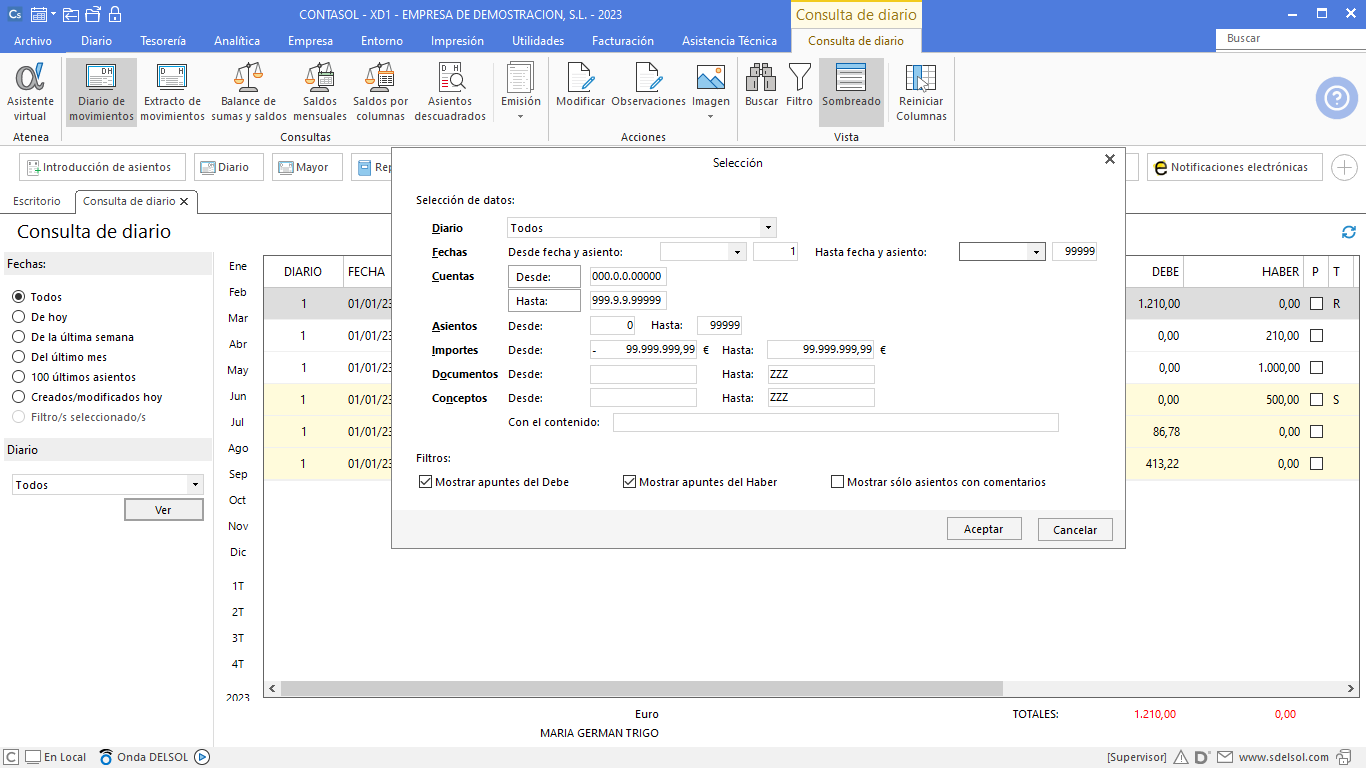Open the blue help question mark
Screen dimensions: 1366x768
(1336, 98)
